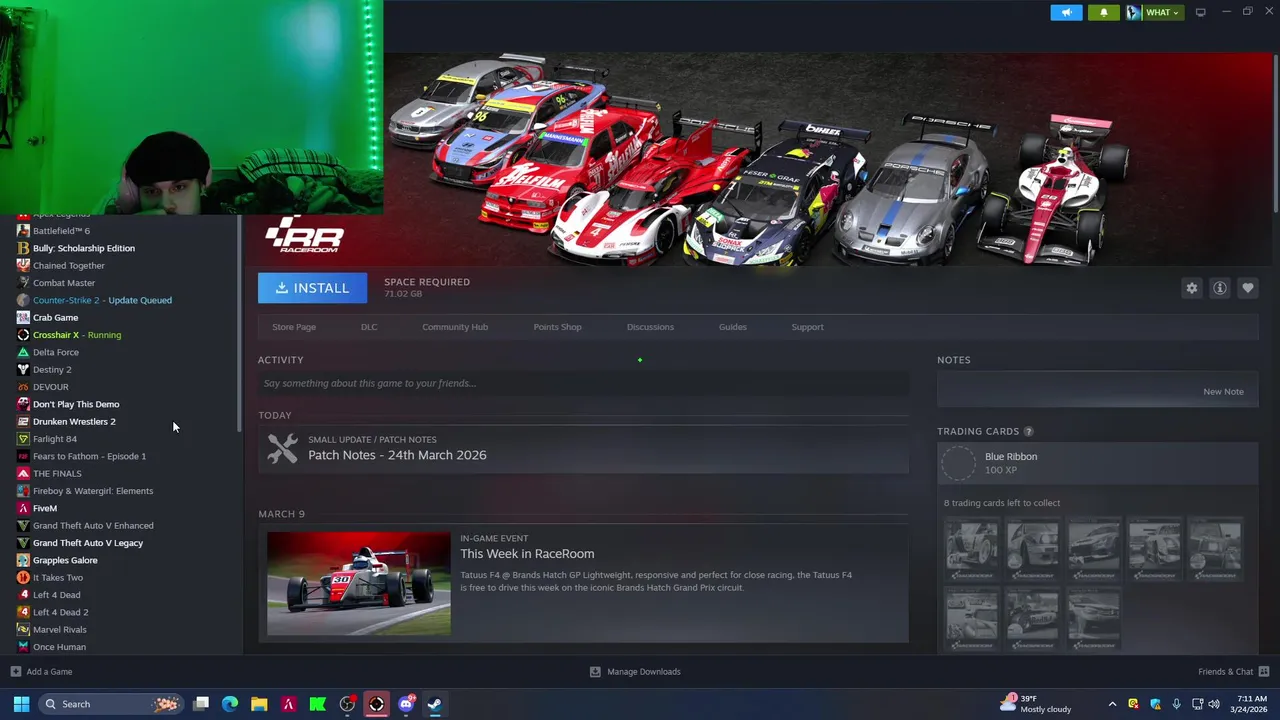Click the Add a Game plus icon

click(x=15, y=672)
